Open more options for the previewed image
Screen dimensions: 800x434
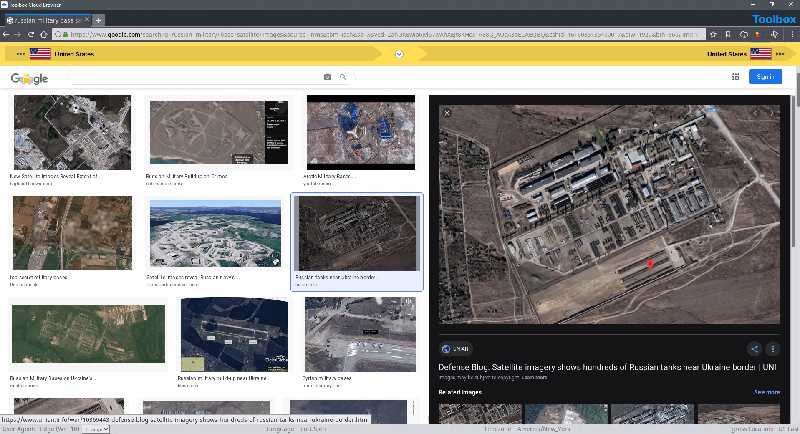coord(772,349)
